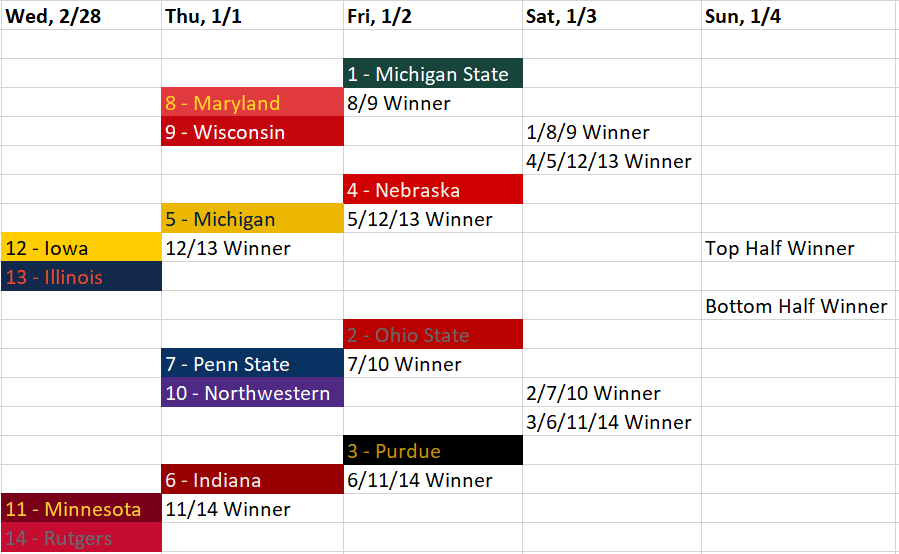This screenshot has height=554, width=899.
Task: Select the '13 - Illinois' cell
Action: coord(81,277)
